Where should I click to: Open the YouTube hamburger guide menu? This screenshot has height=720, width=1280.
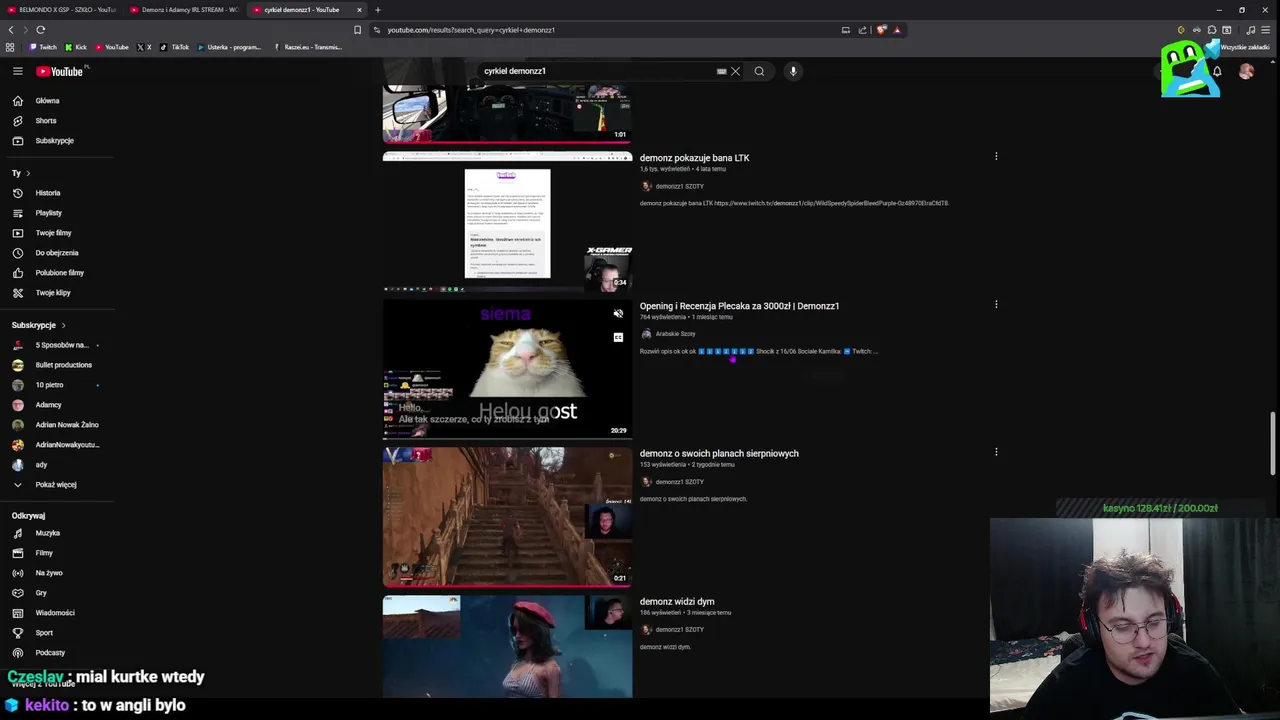pyautogui.click(x=17, y=71)
